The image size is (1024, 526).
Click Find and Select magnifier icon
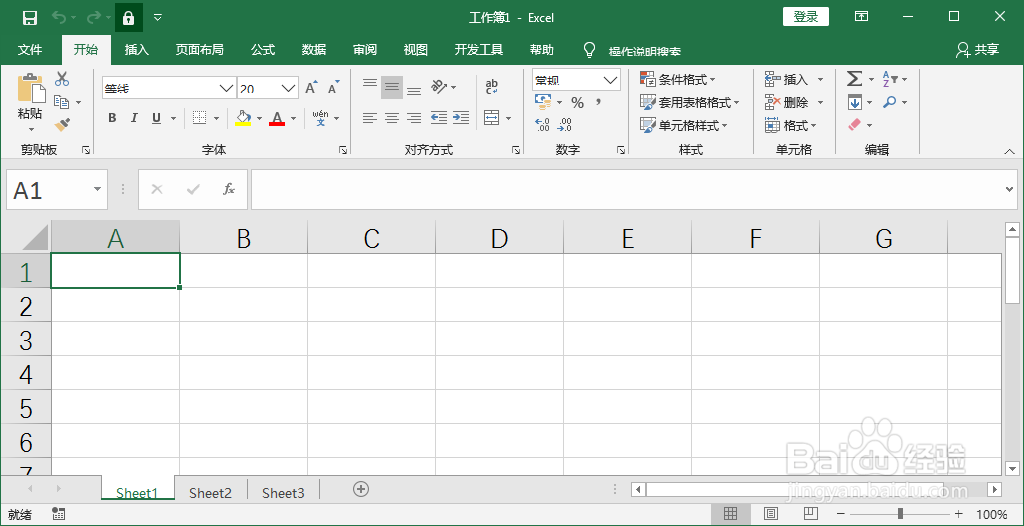(x=889, y=102)
